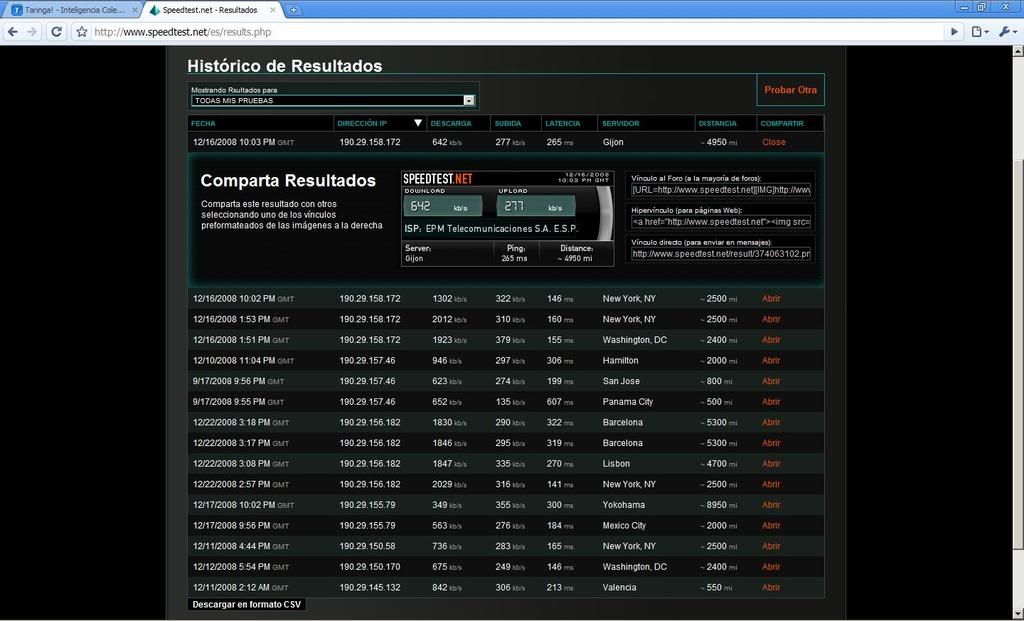
Task: Open share for 12/22/2008 2:57 PM New York test
Action: [x=771, y=484]
